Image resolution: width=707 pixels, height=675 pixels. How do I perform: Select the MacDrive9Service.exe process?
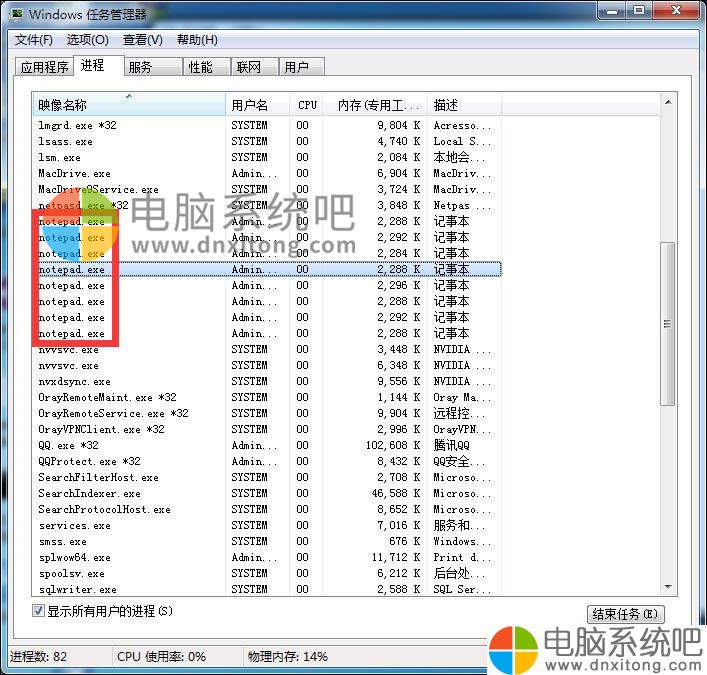click(266, 189)
